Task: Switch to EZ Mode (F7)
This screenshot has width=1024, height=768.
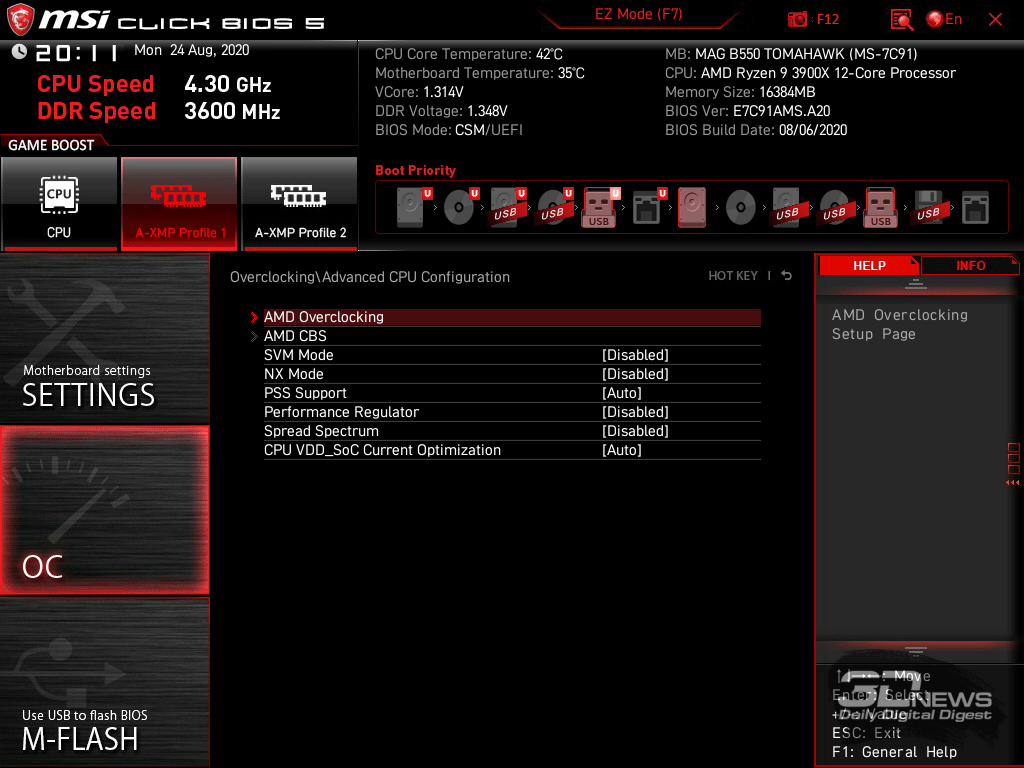Action: point(638,14)
